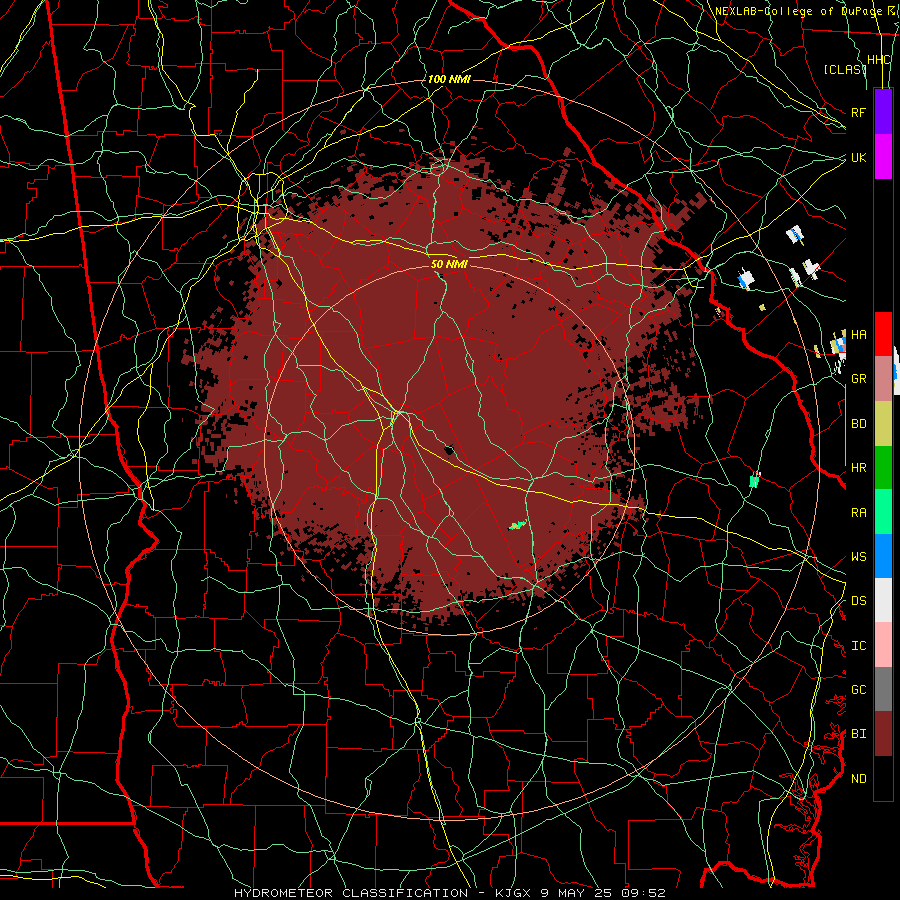The height and width of the screenshot is (900, 900).
Task: Click the GC legend label
Action: click(859, 690)
